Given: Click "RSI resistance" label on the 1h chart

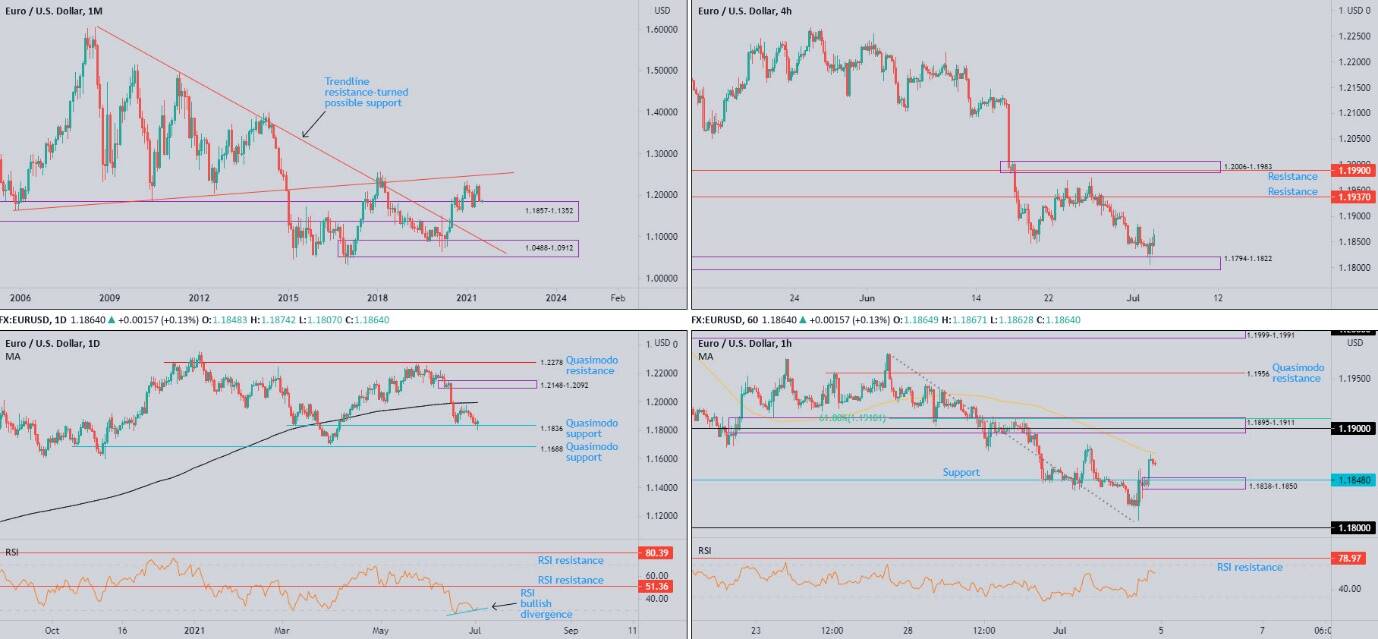Looking at the screenshot, I should 1249,567.
